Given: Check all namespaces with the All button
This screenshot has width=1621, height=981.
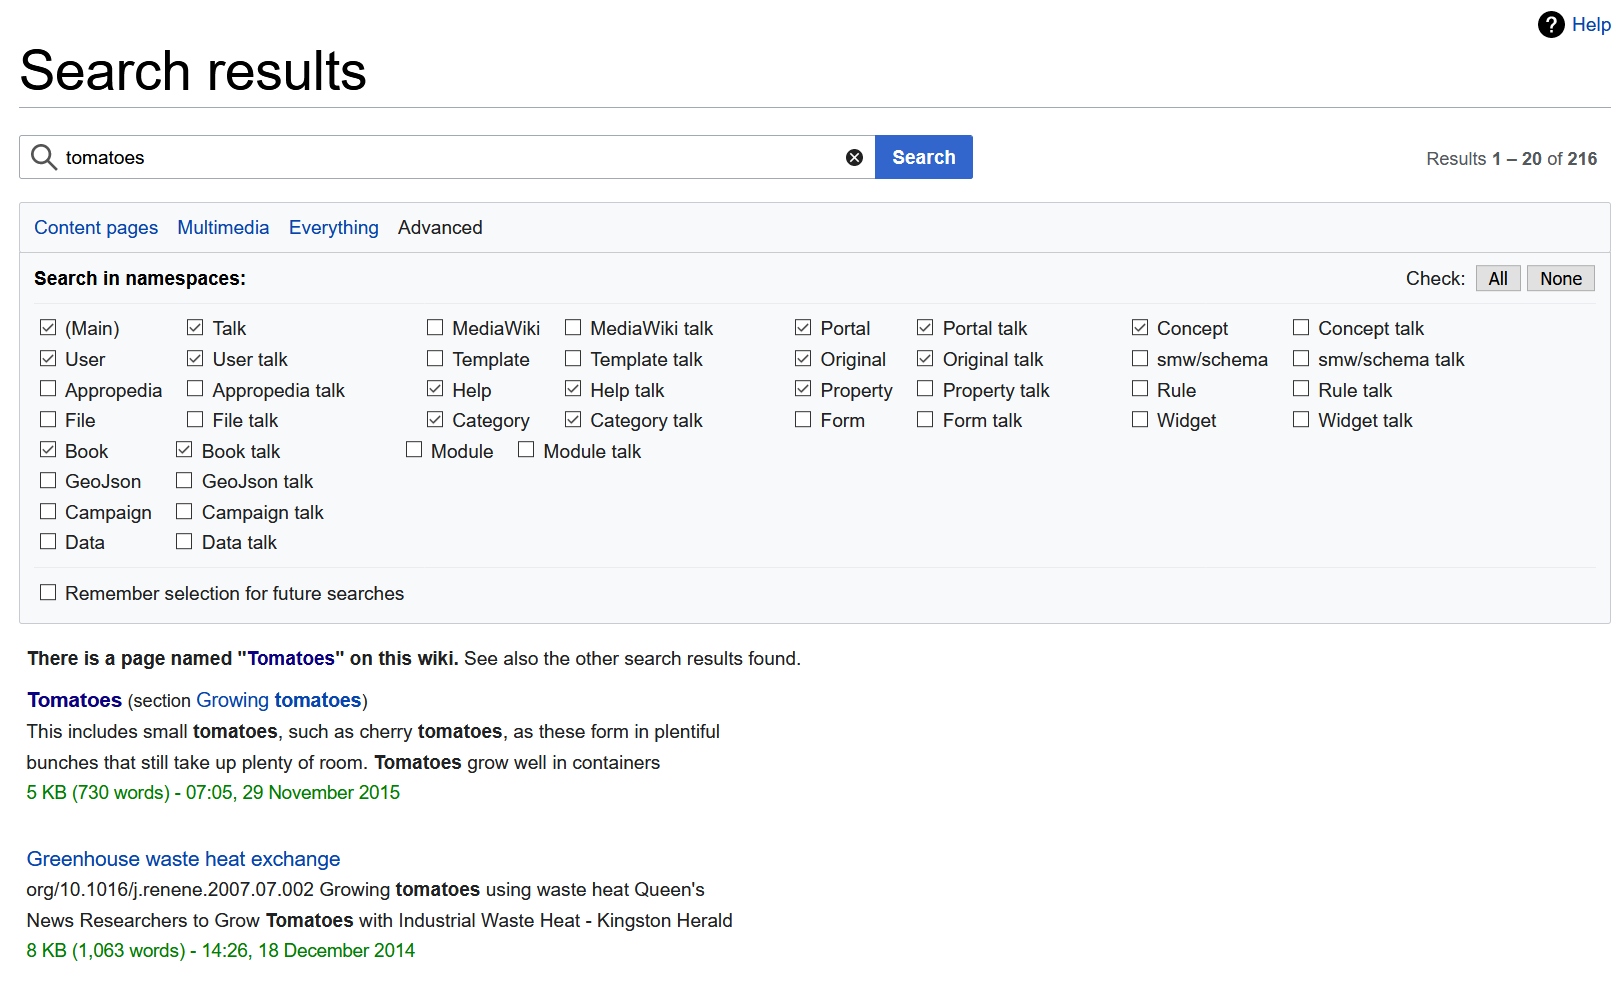Looking at the screenshot, I should [1497, 278].
